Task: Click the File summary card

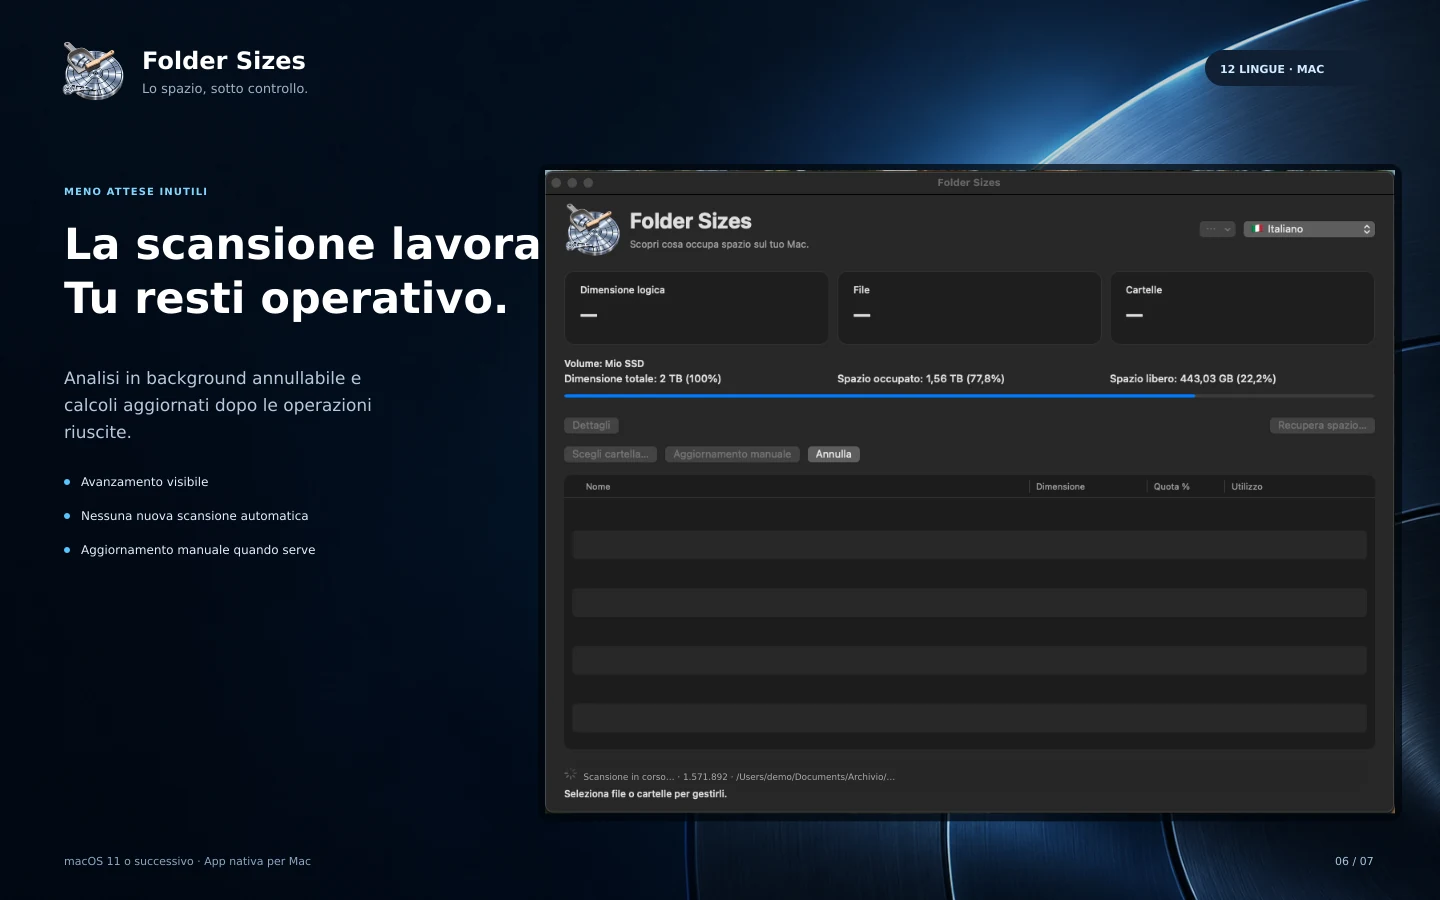Action: pos(969,308)
